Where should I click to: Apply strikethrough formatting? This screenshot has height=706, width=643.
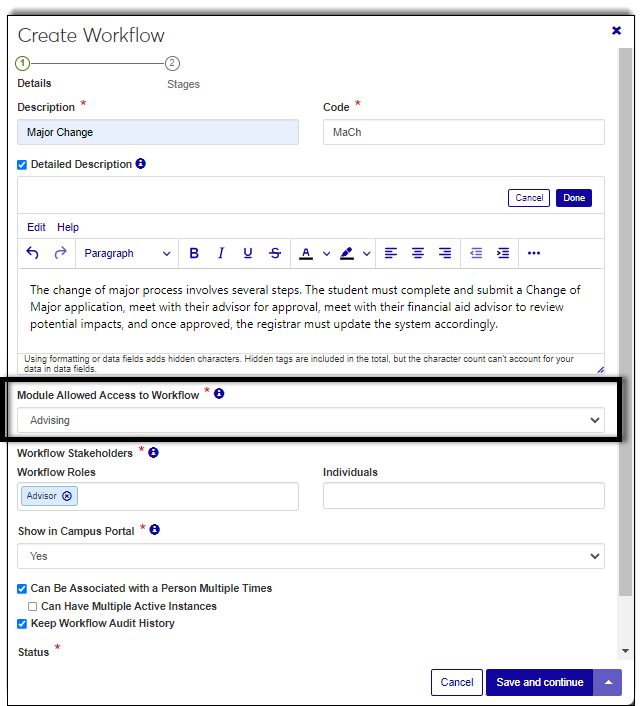[x=275, y=253]
